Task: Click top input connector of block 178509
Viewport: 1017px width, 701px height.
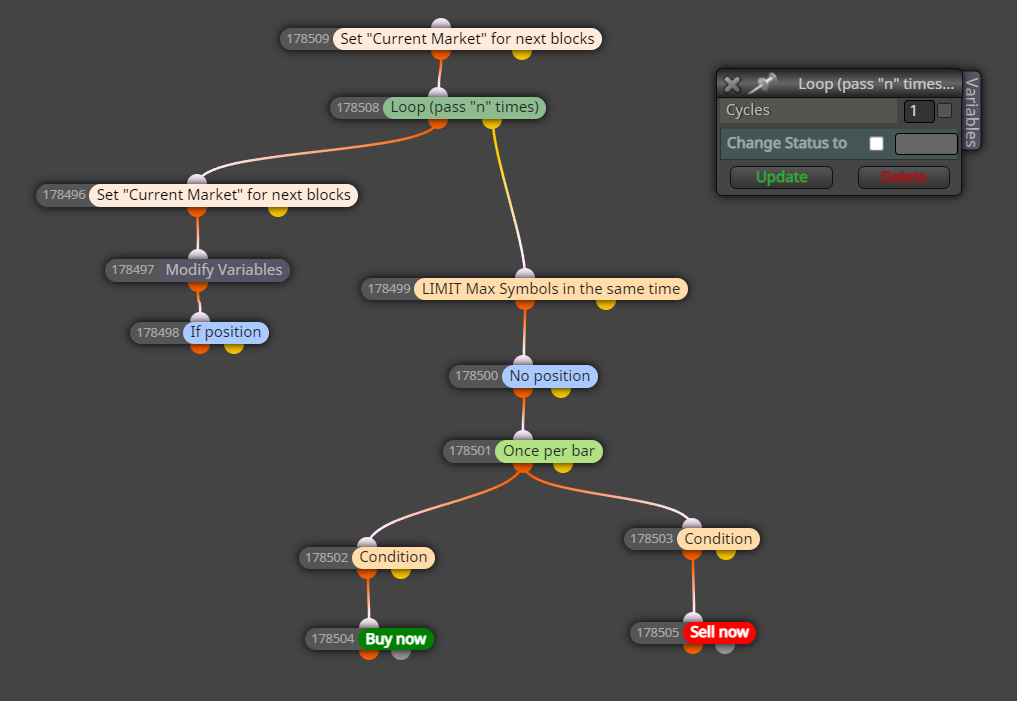Action: click(441, 25)
